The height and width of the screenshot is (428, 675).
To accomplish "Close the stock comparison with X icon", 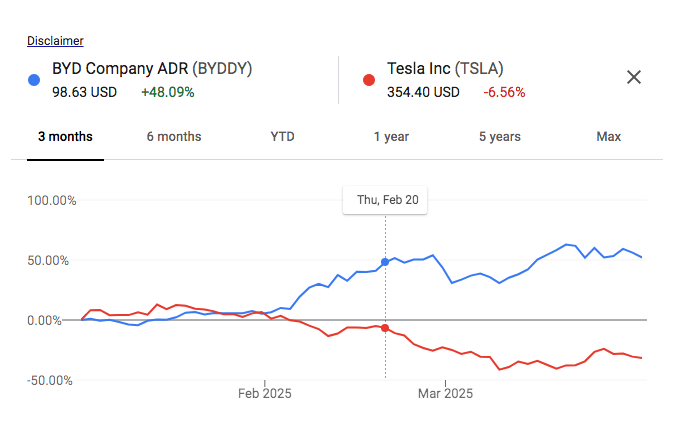I will [633, 78].
